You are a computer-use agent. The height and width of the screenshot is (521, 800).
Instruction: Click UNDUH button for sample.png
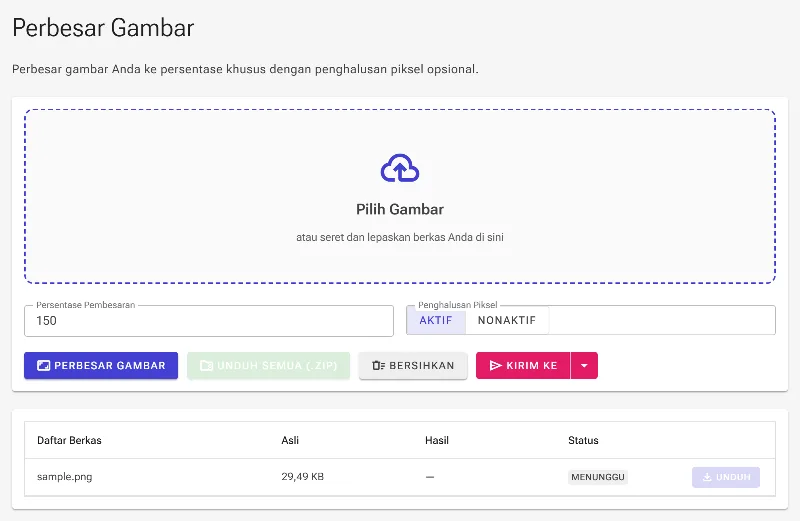(726, 477)
